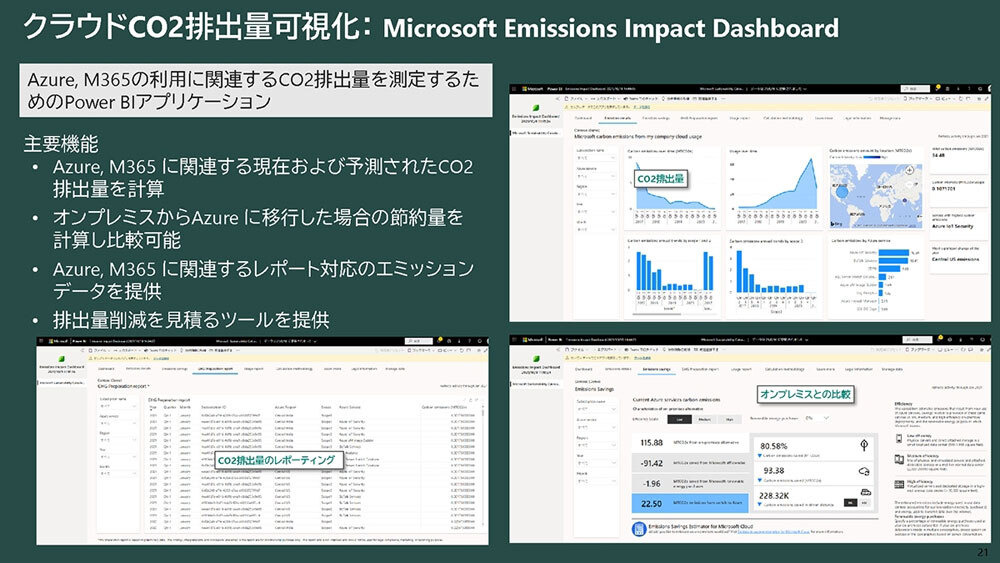The height and width of the screenshot is (563, 1000).
Task: Click notification bell in Emissions Savings screenshot
Action: pyautogui.click(x=938, y=340)
